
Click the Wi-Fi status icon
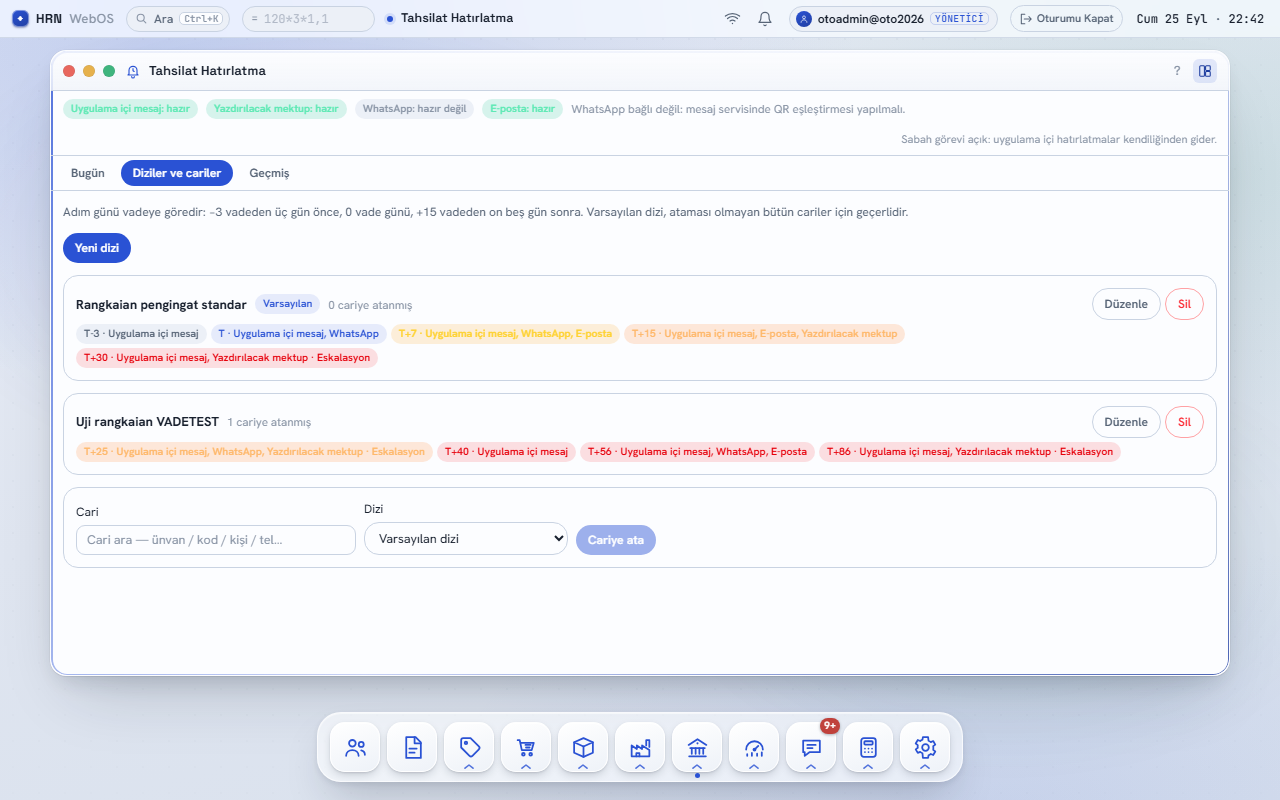click(733, 18)
